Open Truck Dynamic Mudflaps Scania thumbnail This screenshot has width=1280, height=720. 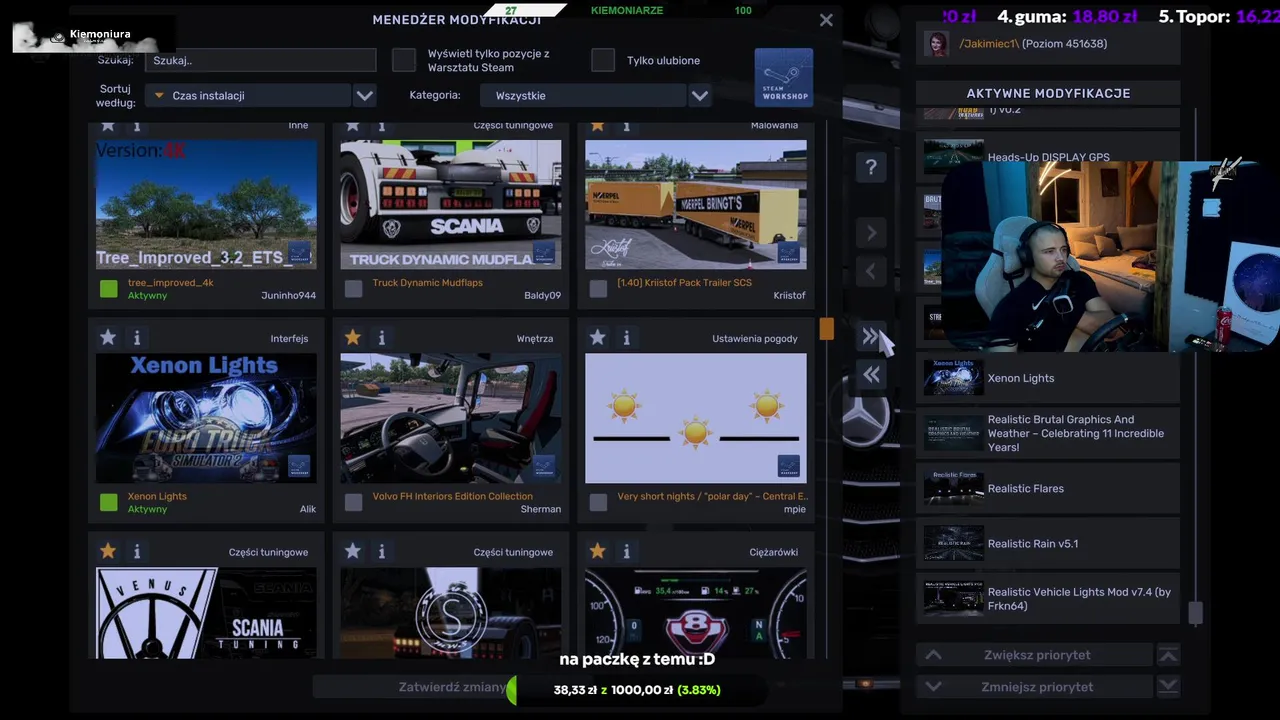(x=451, y=205)
